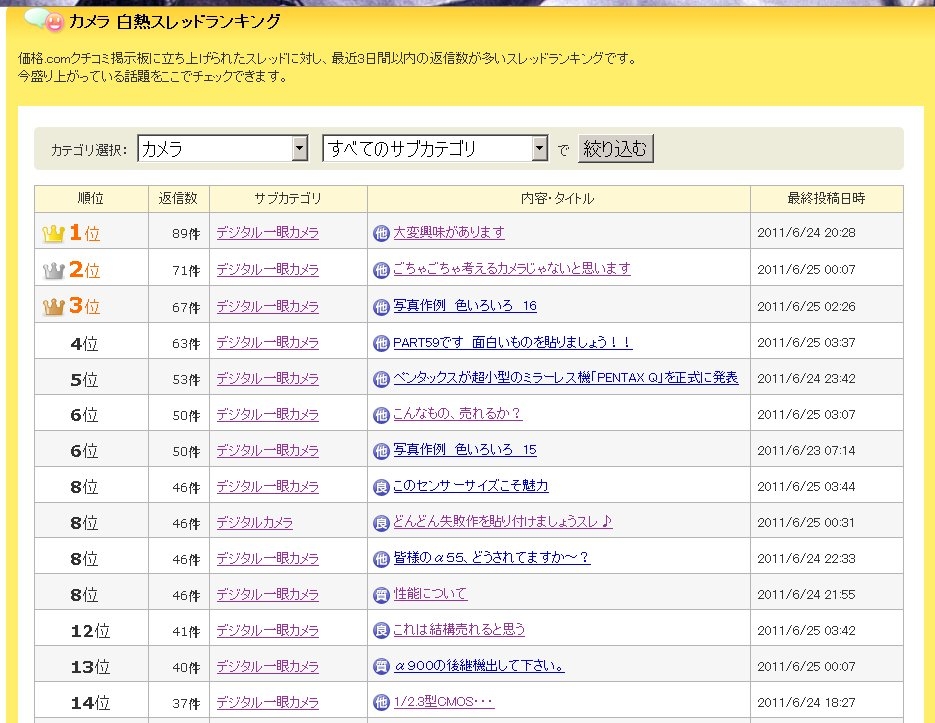Open thread 皆様のα55、どうされてますか～？
Screen dimensions: 935x723
coord(491,558)
